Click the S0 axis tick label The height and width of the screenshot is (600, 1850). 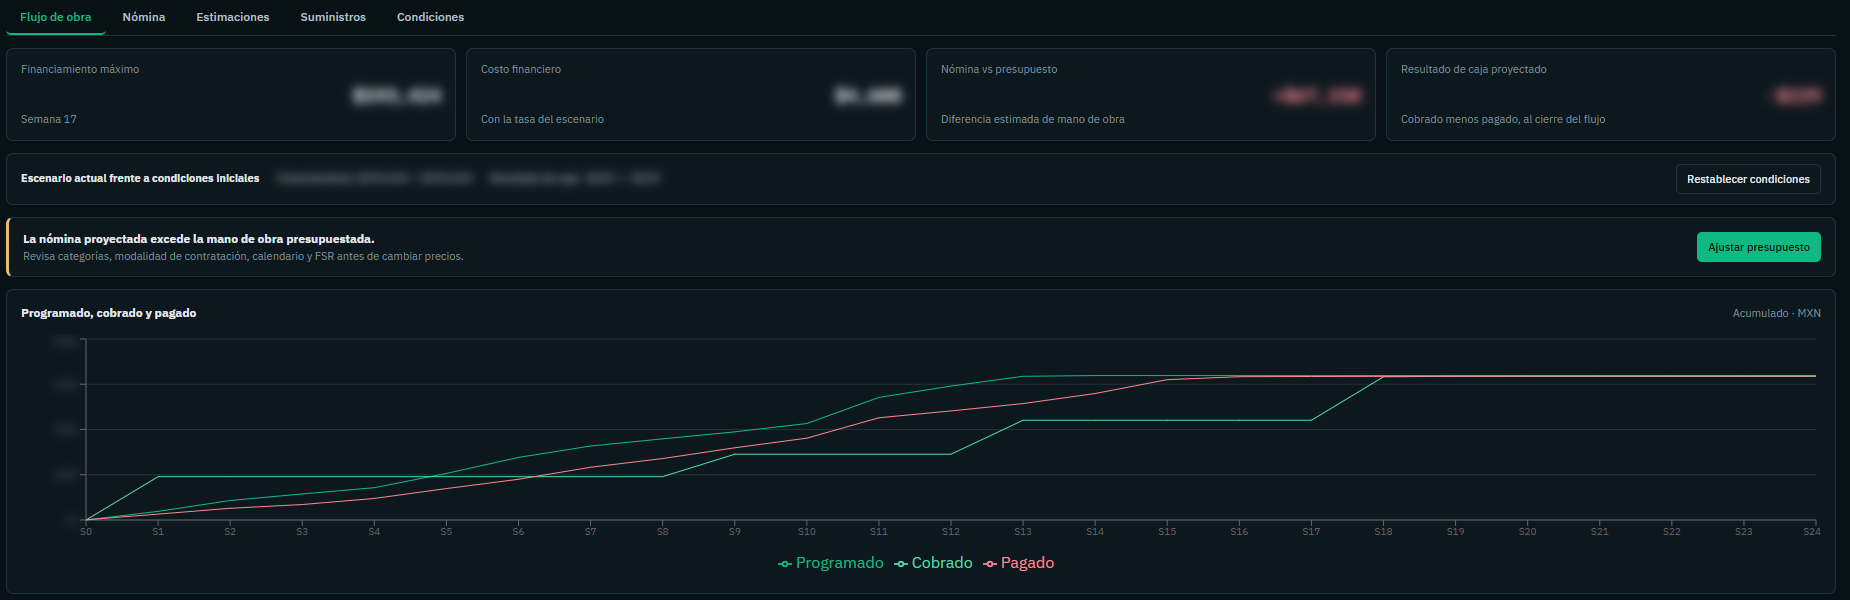(86, 532)
